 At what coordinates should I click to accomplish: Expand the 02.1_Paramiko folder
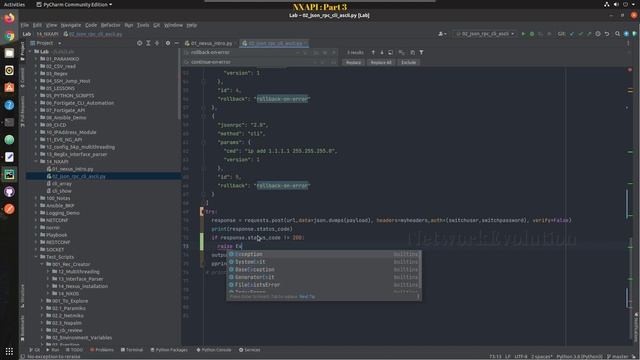point(42,308)
